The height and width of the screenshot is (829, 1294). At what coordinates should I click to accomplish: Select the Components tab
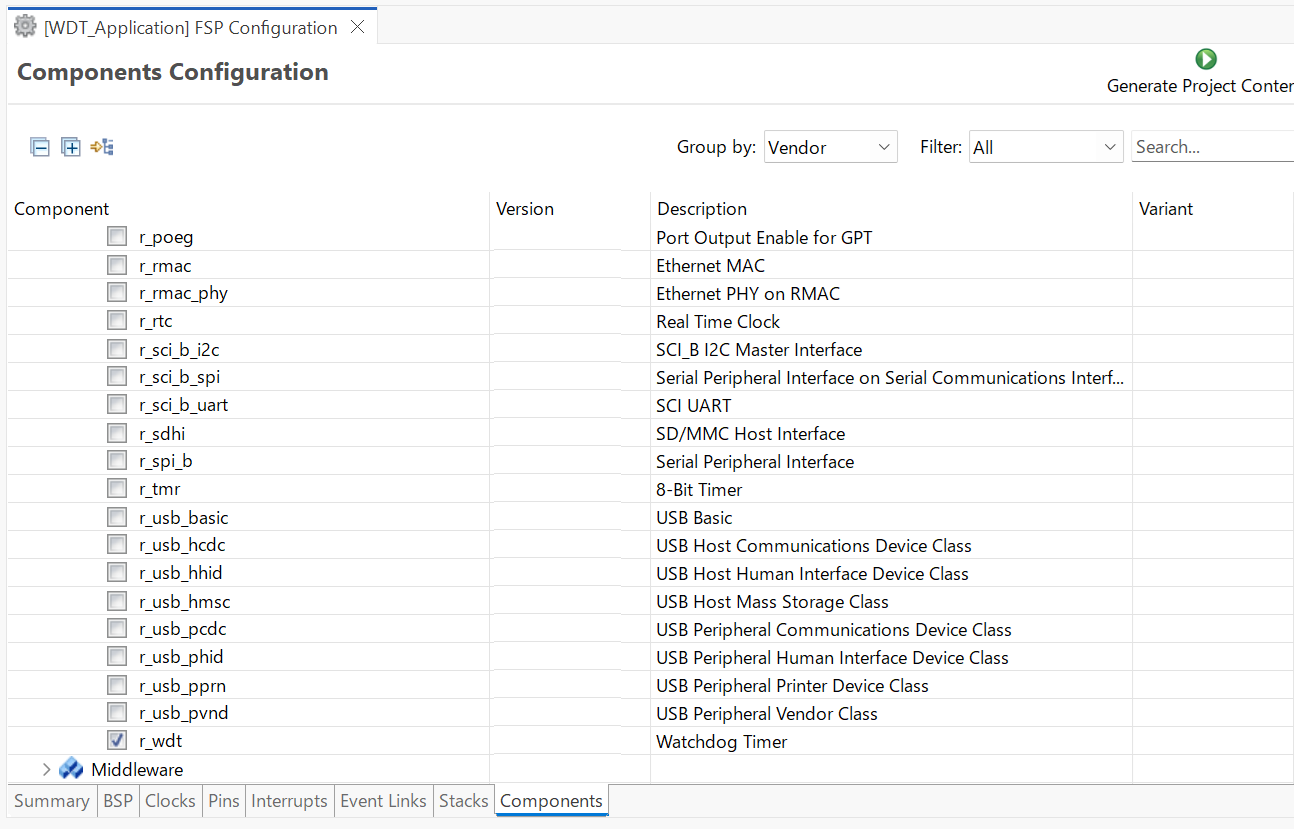click(x=552, y=801)
